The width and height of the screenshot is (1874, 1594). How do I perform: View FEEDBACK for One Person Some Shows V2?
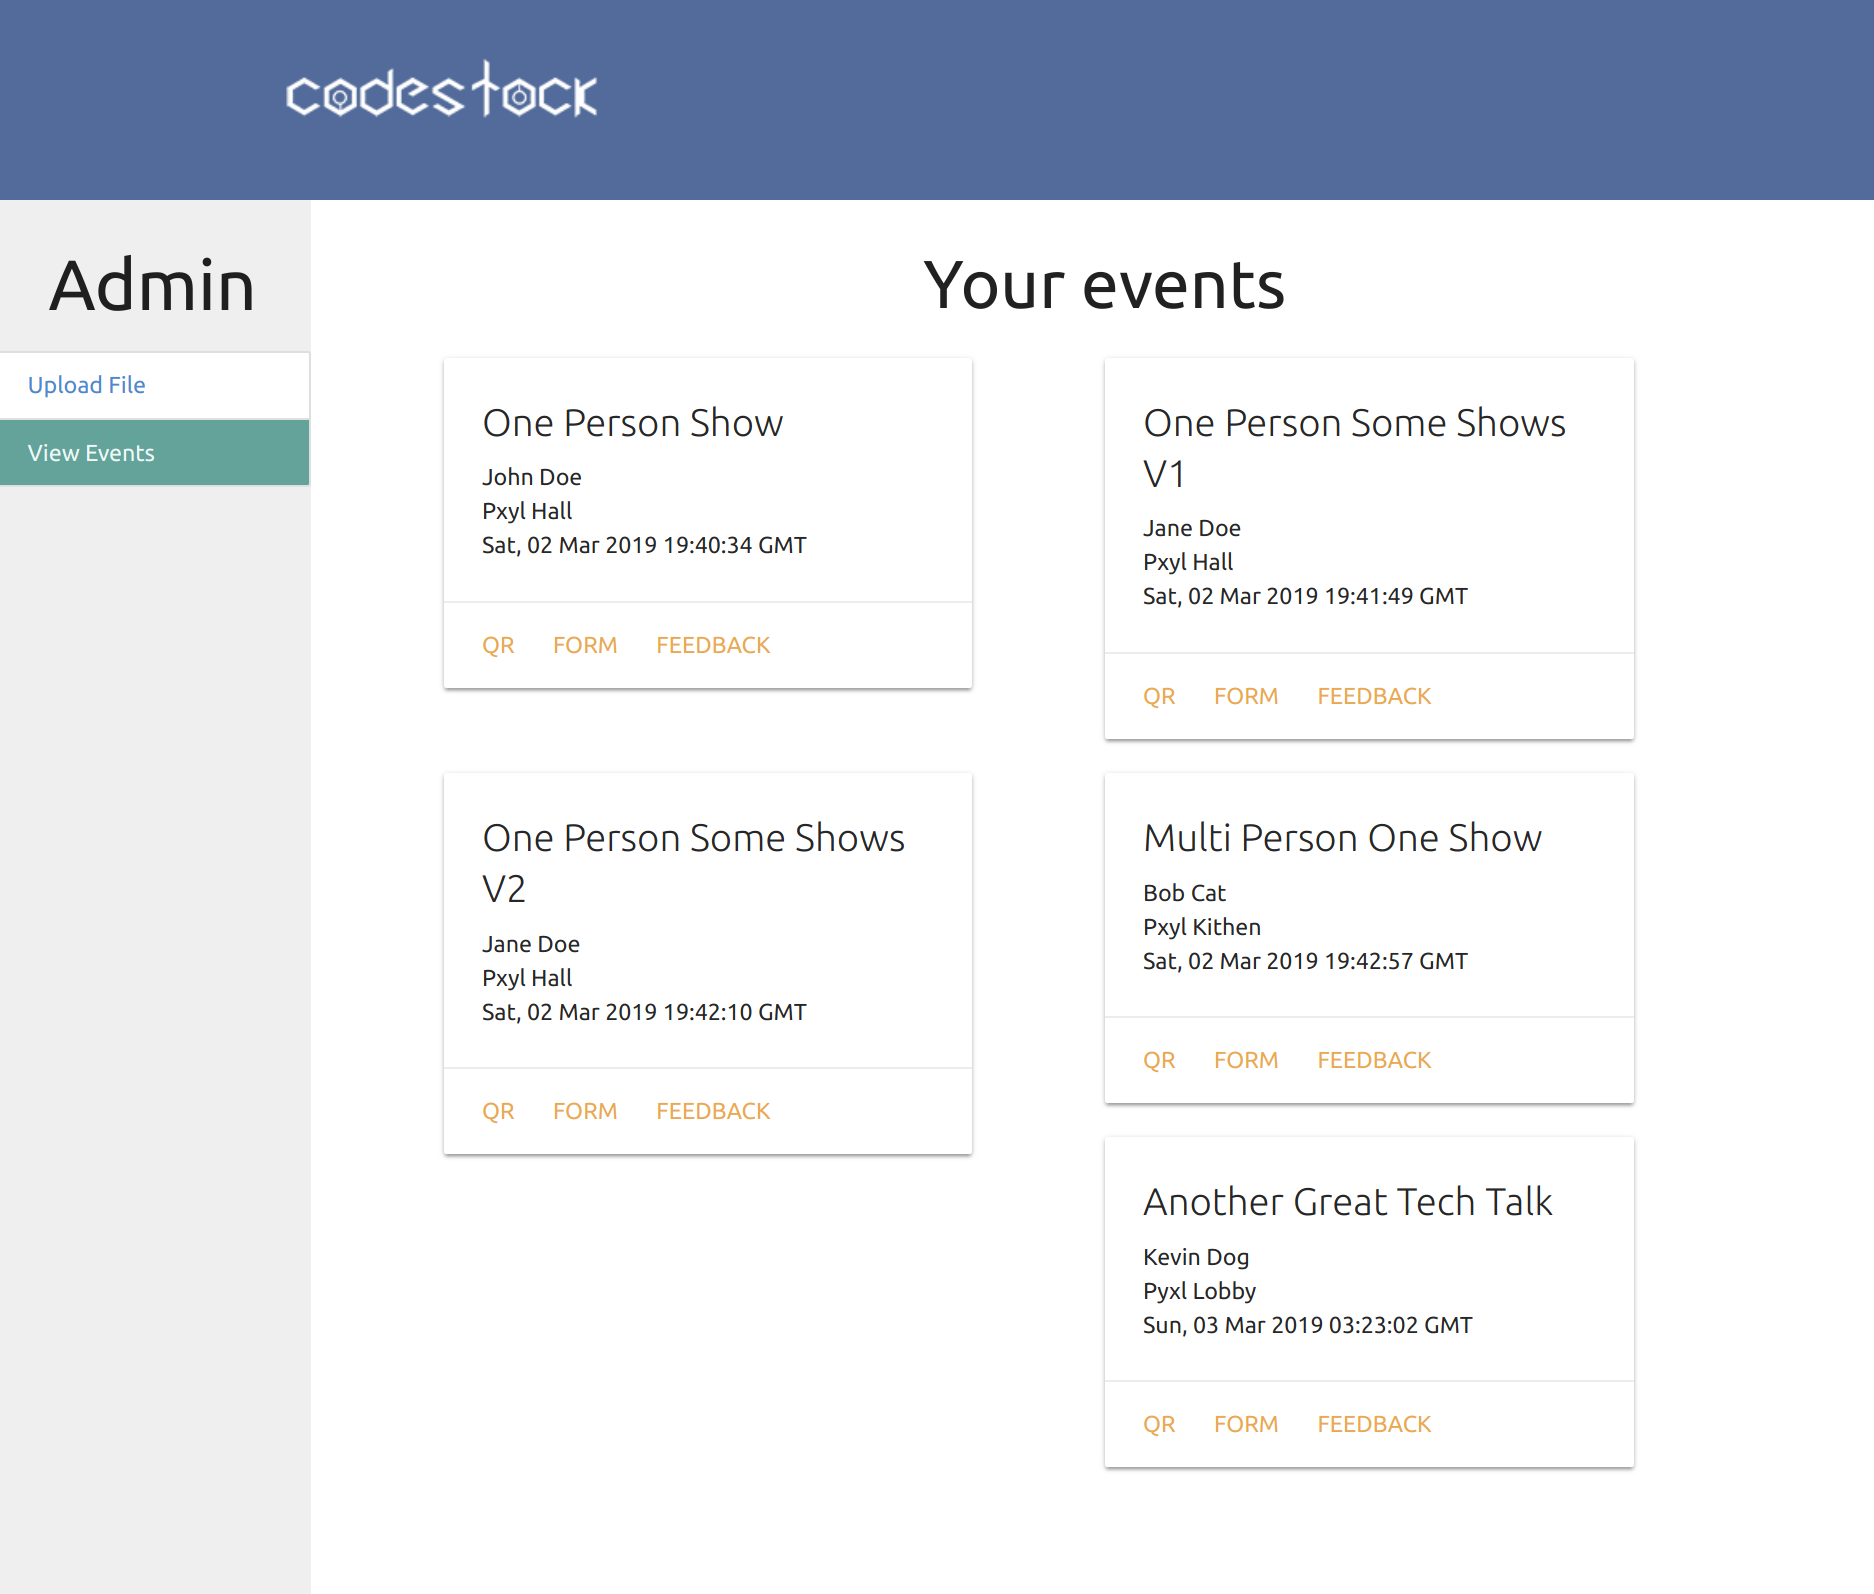(x=713, y=1111)
